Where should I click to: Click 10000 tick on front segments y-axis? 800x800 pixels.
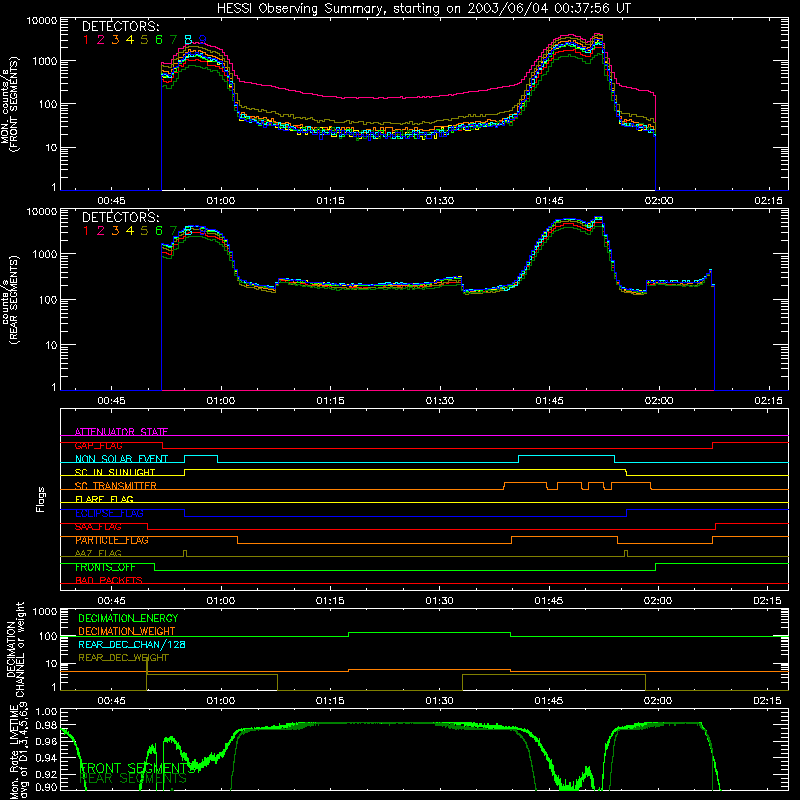[42, 21]
